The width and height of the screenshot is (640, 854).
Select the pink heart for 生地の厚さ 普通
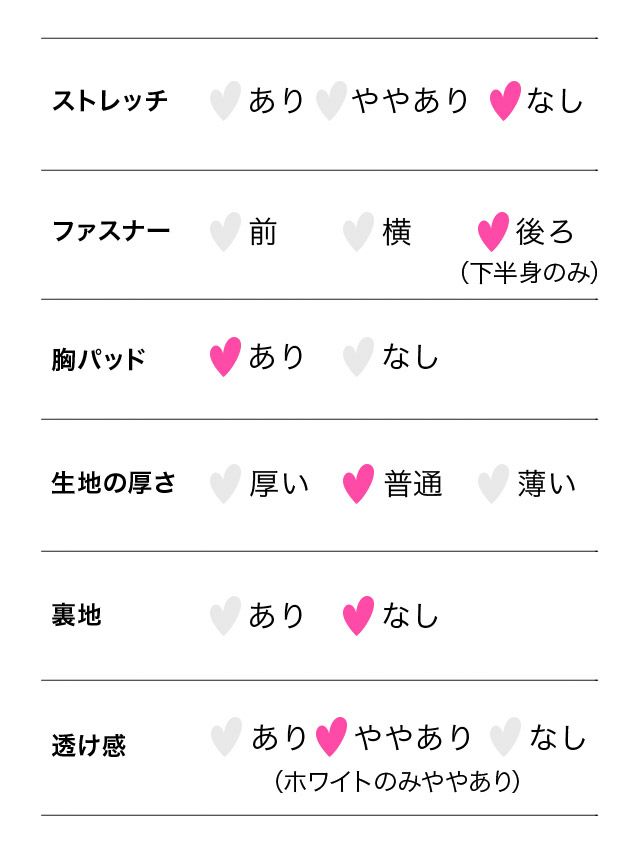point(358,484)
